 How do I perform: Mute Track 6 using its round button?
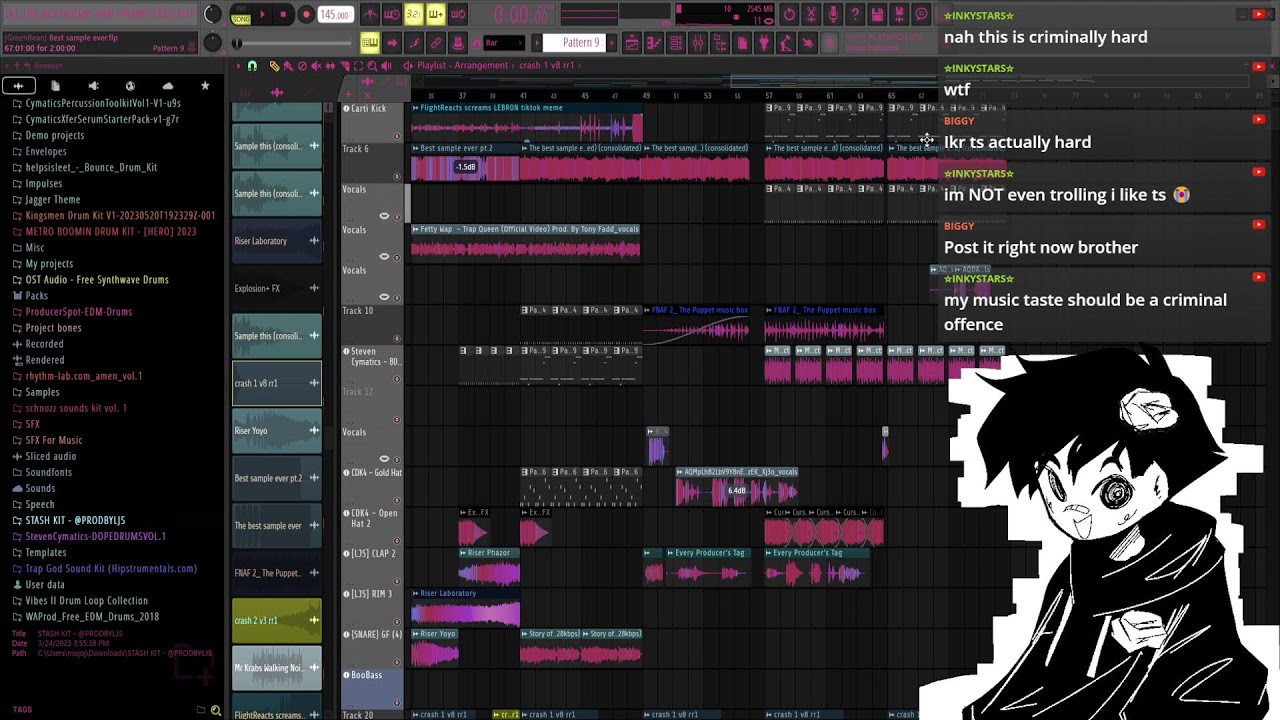pos(397,176)
